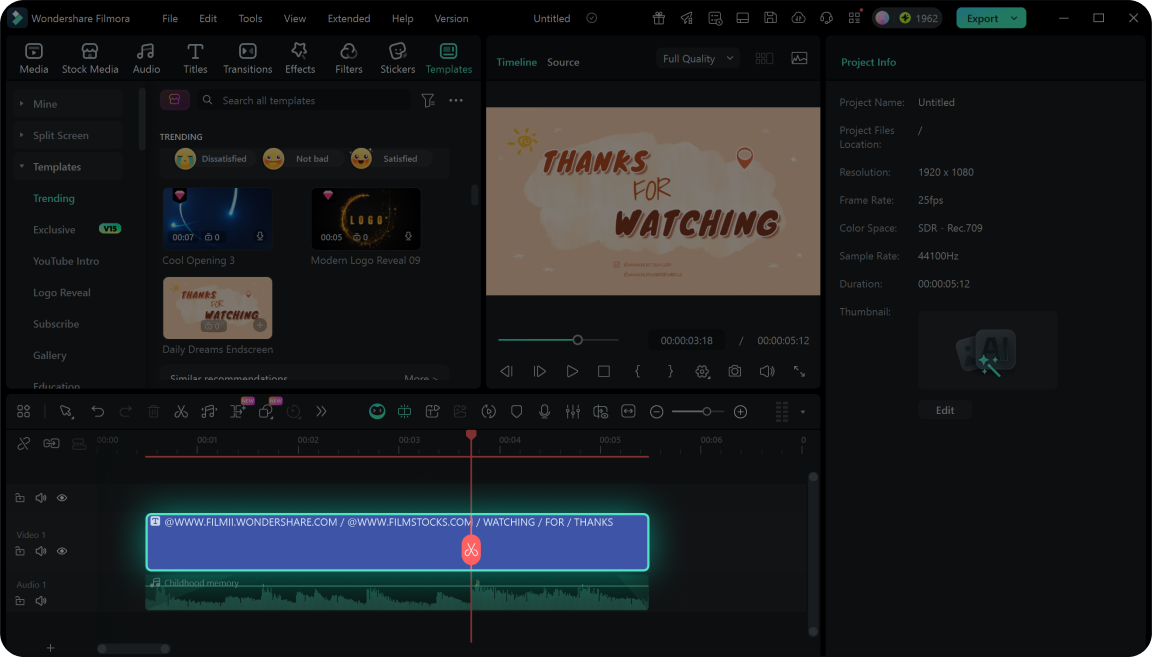
Task: Take a snapshot of the preview
Action: click(735, 372)
